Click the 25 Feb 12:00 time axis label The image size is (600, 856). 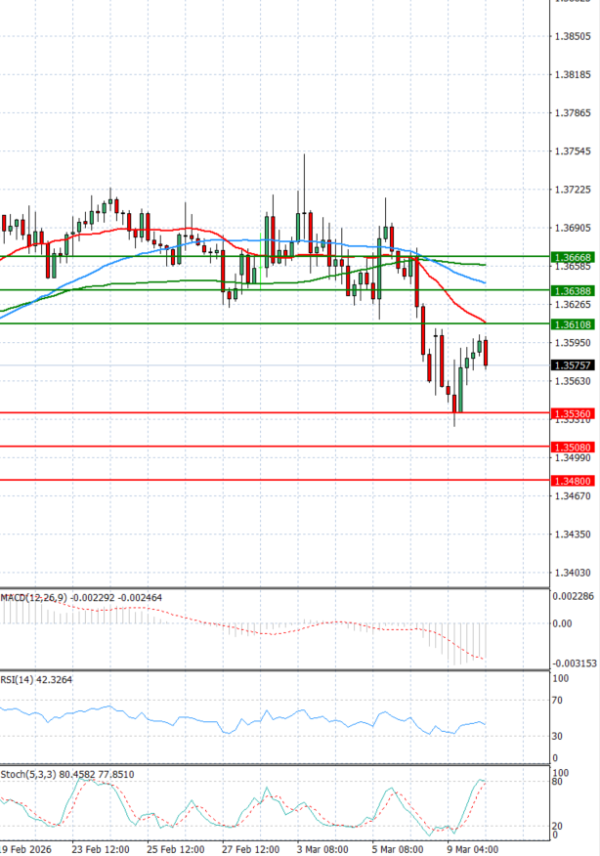point(175,847)
